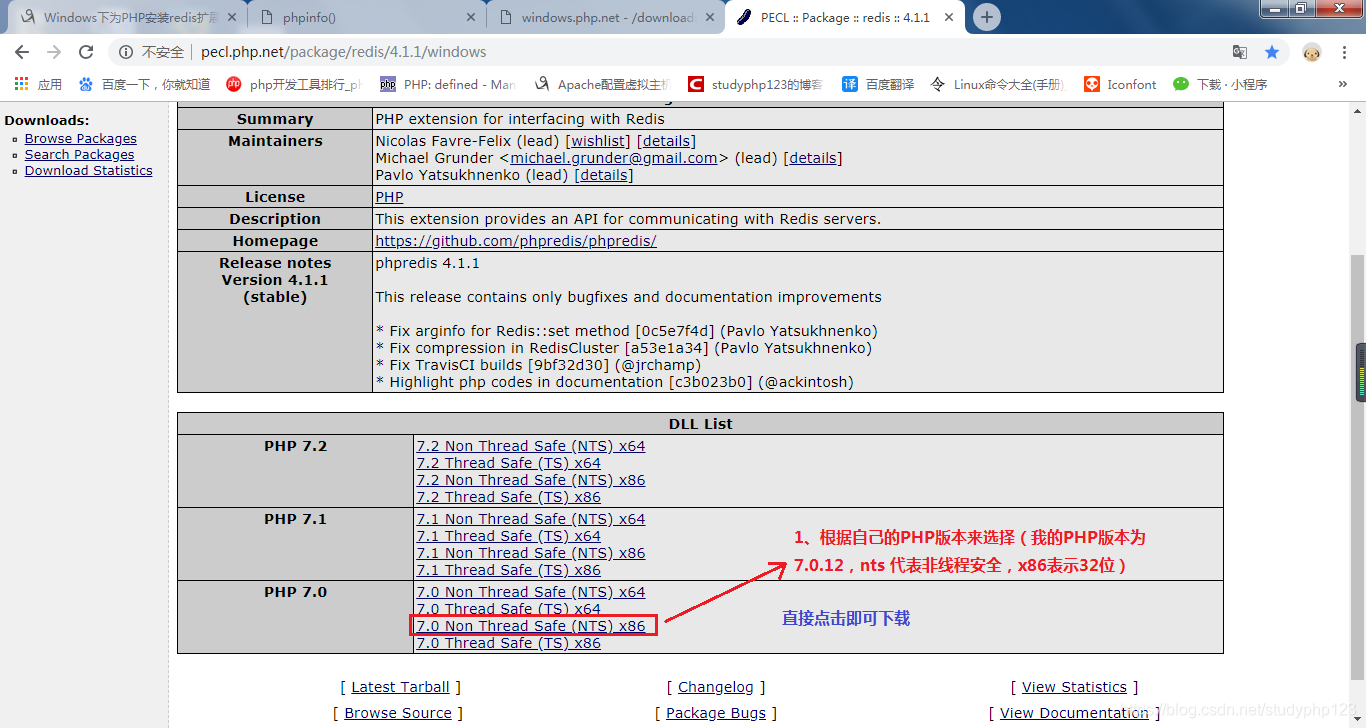The image size is (1366, 728).
Task: Show more bookmarks with the chevron
Action: (x=1342, y=84)
